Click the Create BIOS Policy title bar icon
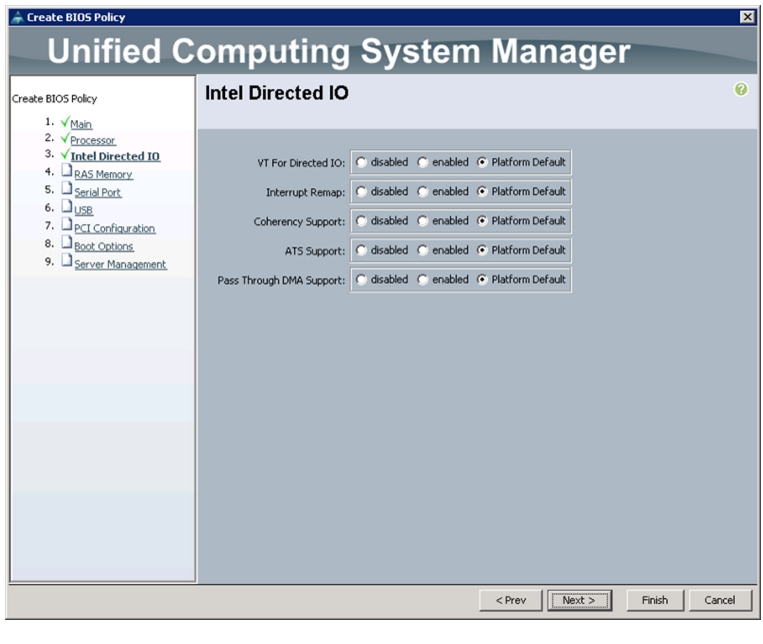 (17, 18)
